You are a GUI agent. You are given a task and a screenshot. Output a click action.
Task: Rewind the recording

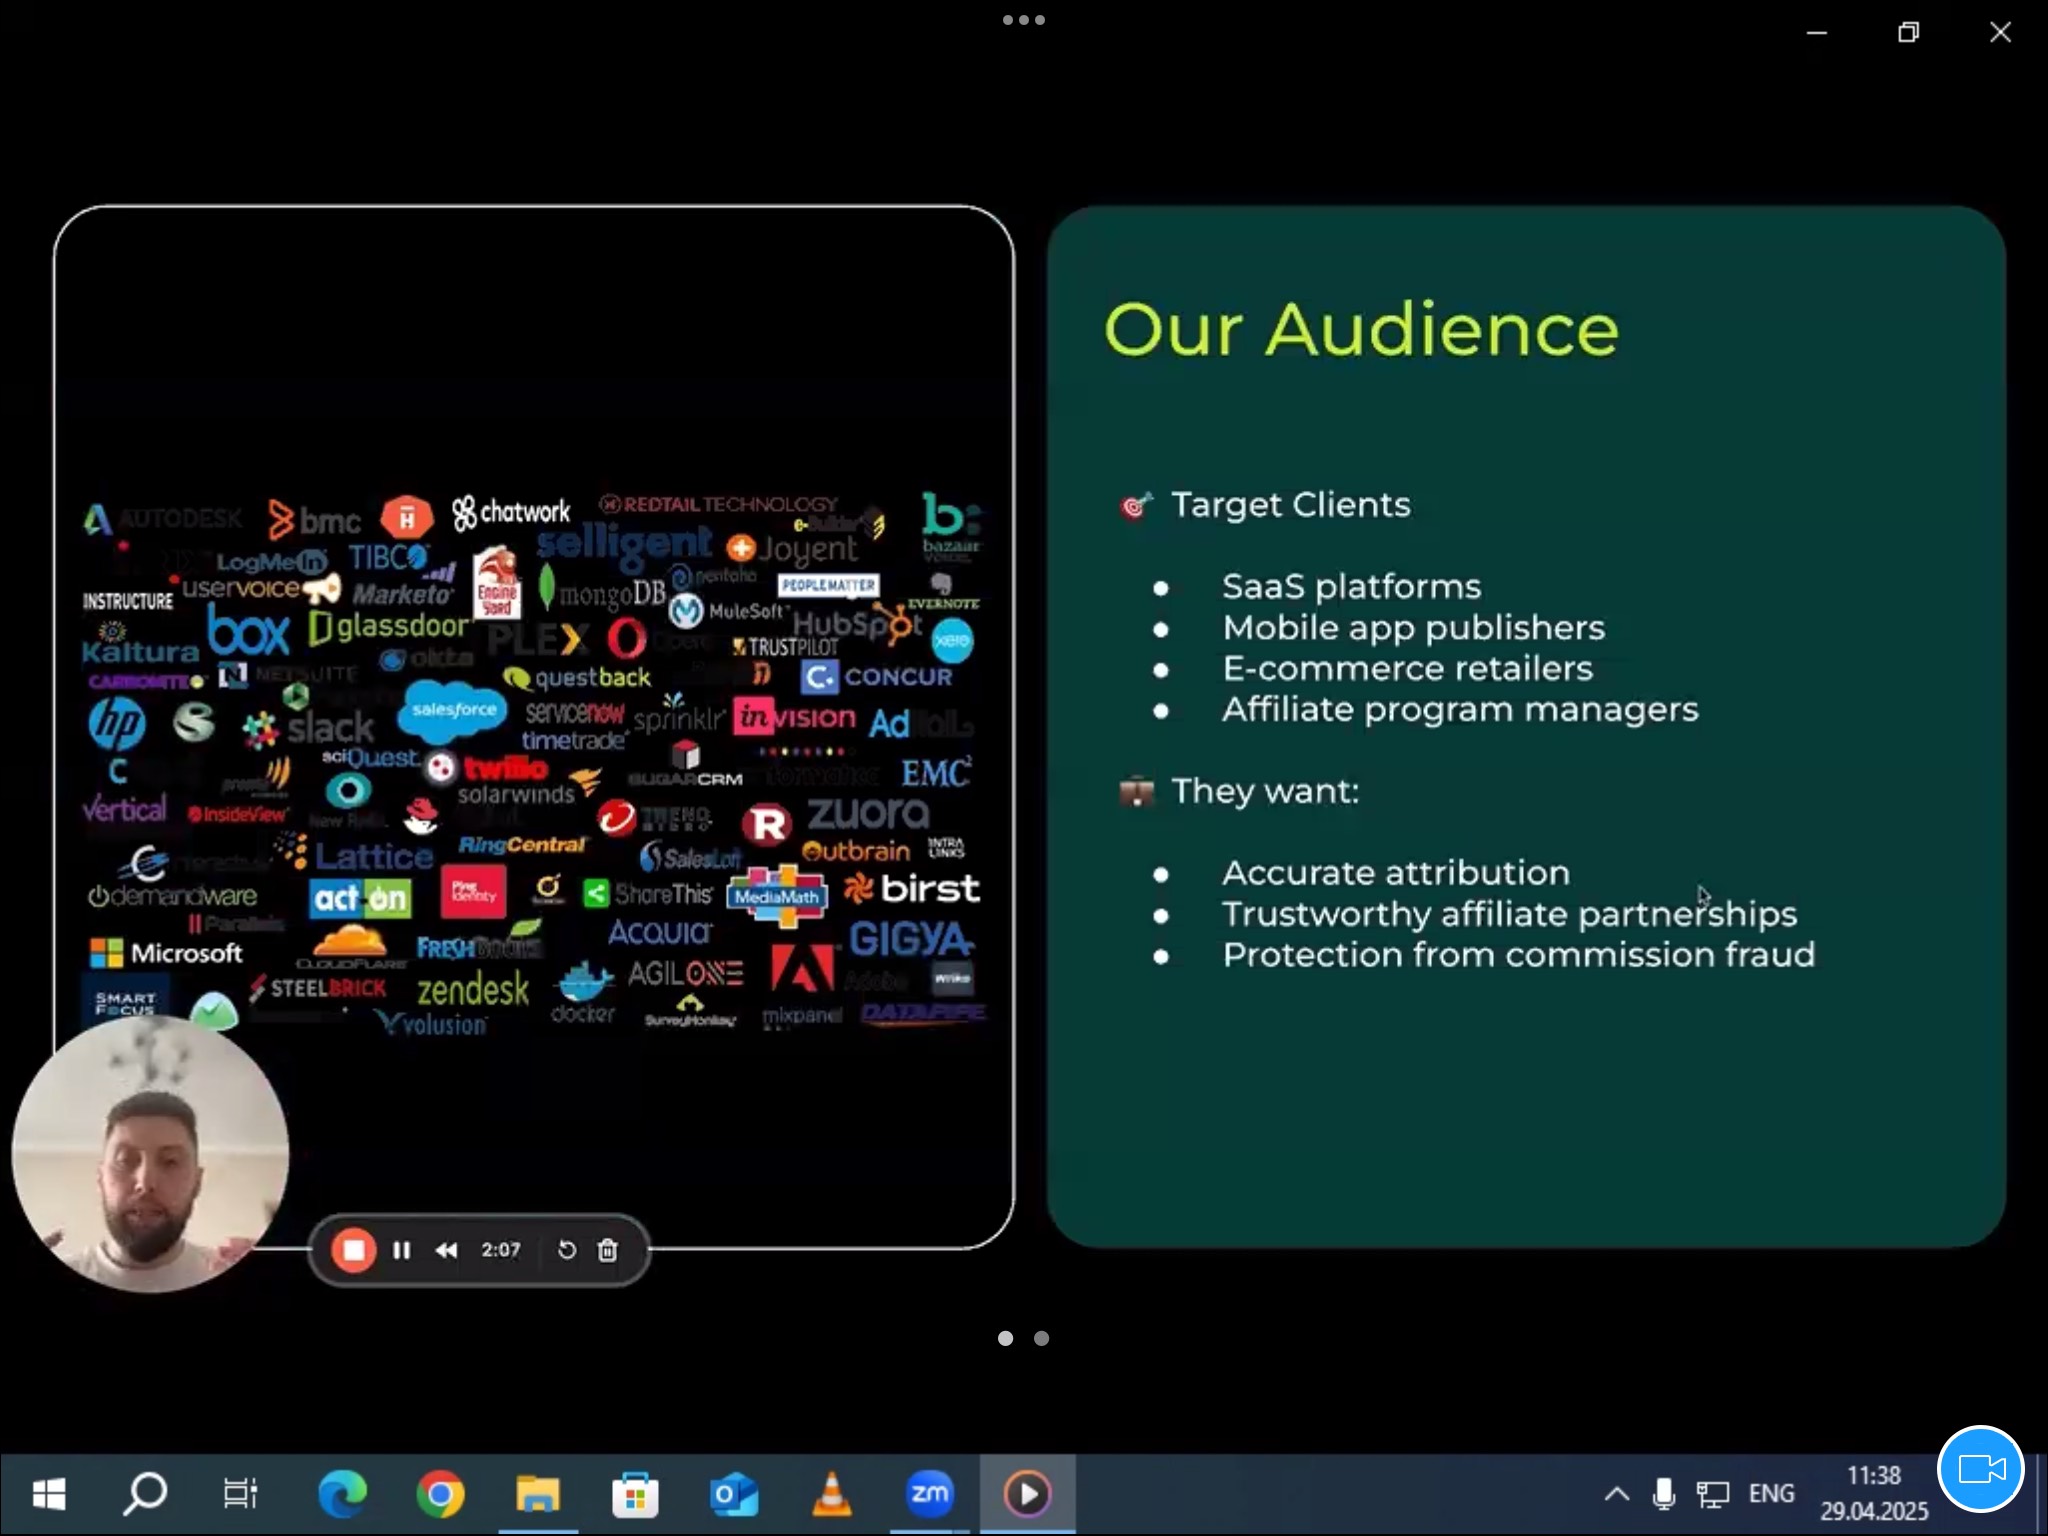(x=446, y=1250)
